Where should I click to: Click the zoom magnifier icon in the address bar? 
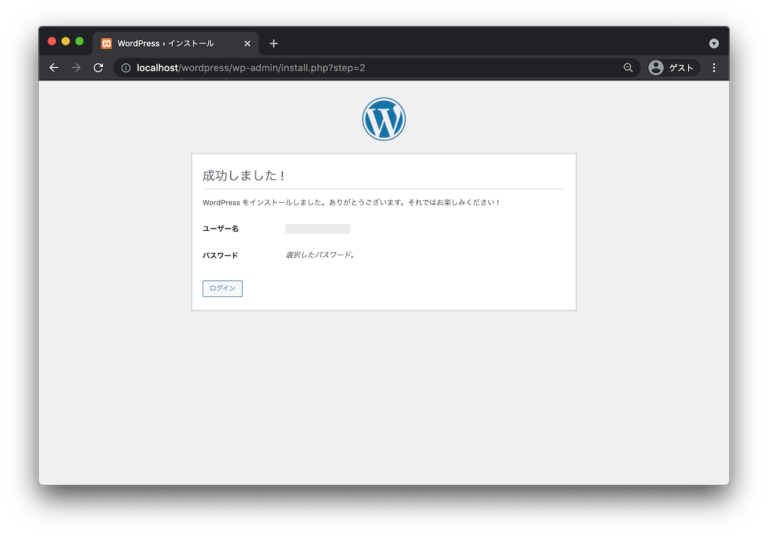pyautogui.click(x=628, y=68)
